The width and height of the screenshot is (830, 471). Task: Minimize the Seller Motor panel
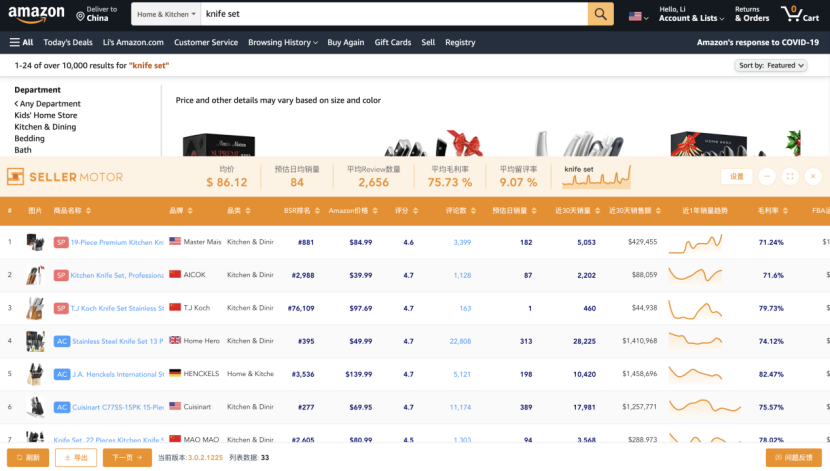(767, 176)
